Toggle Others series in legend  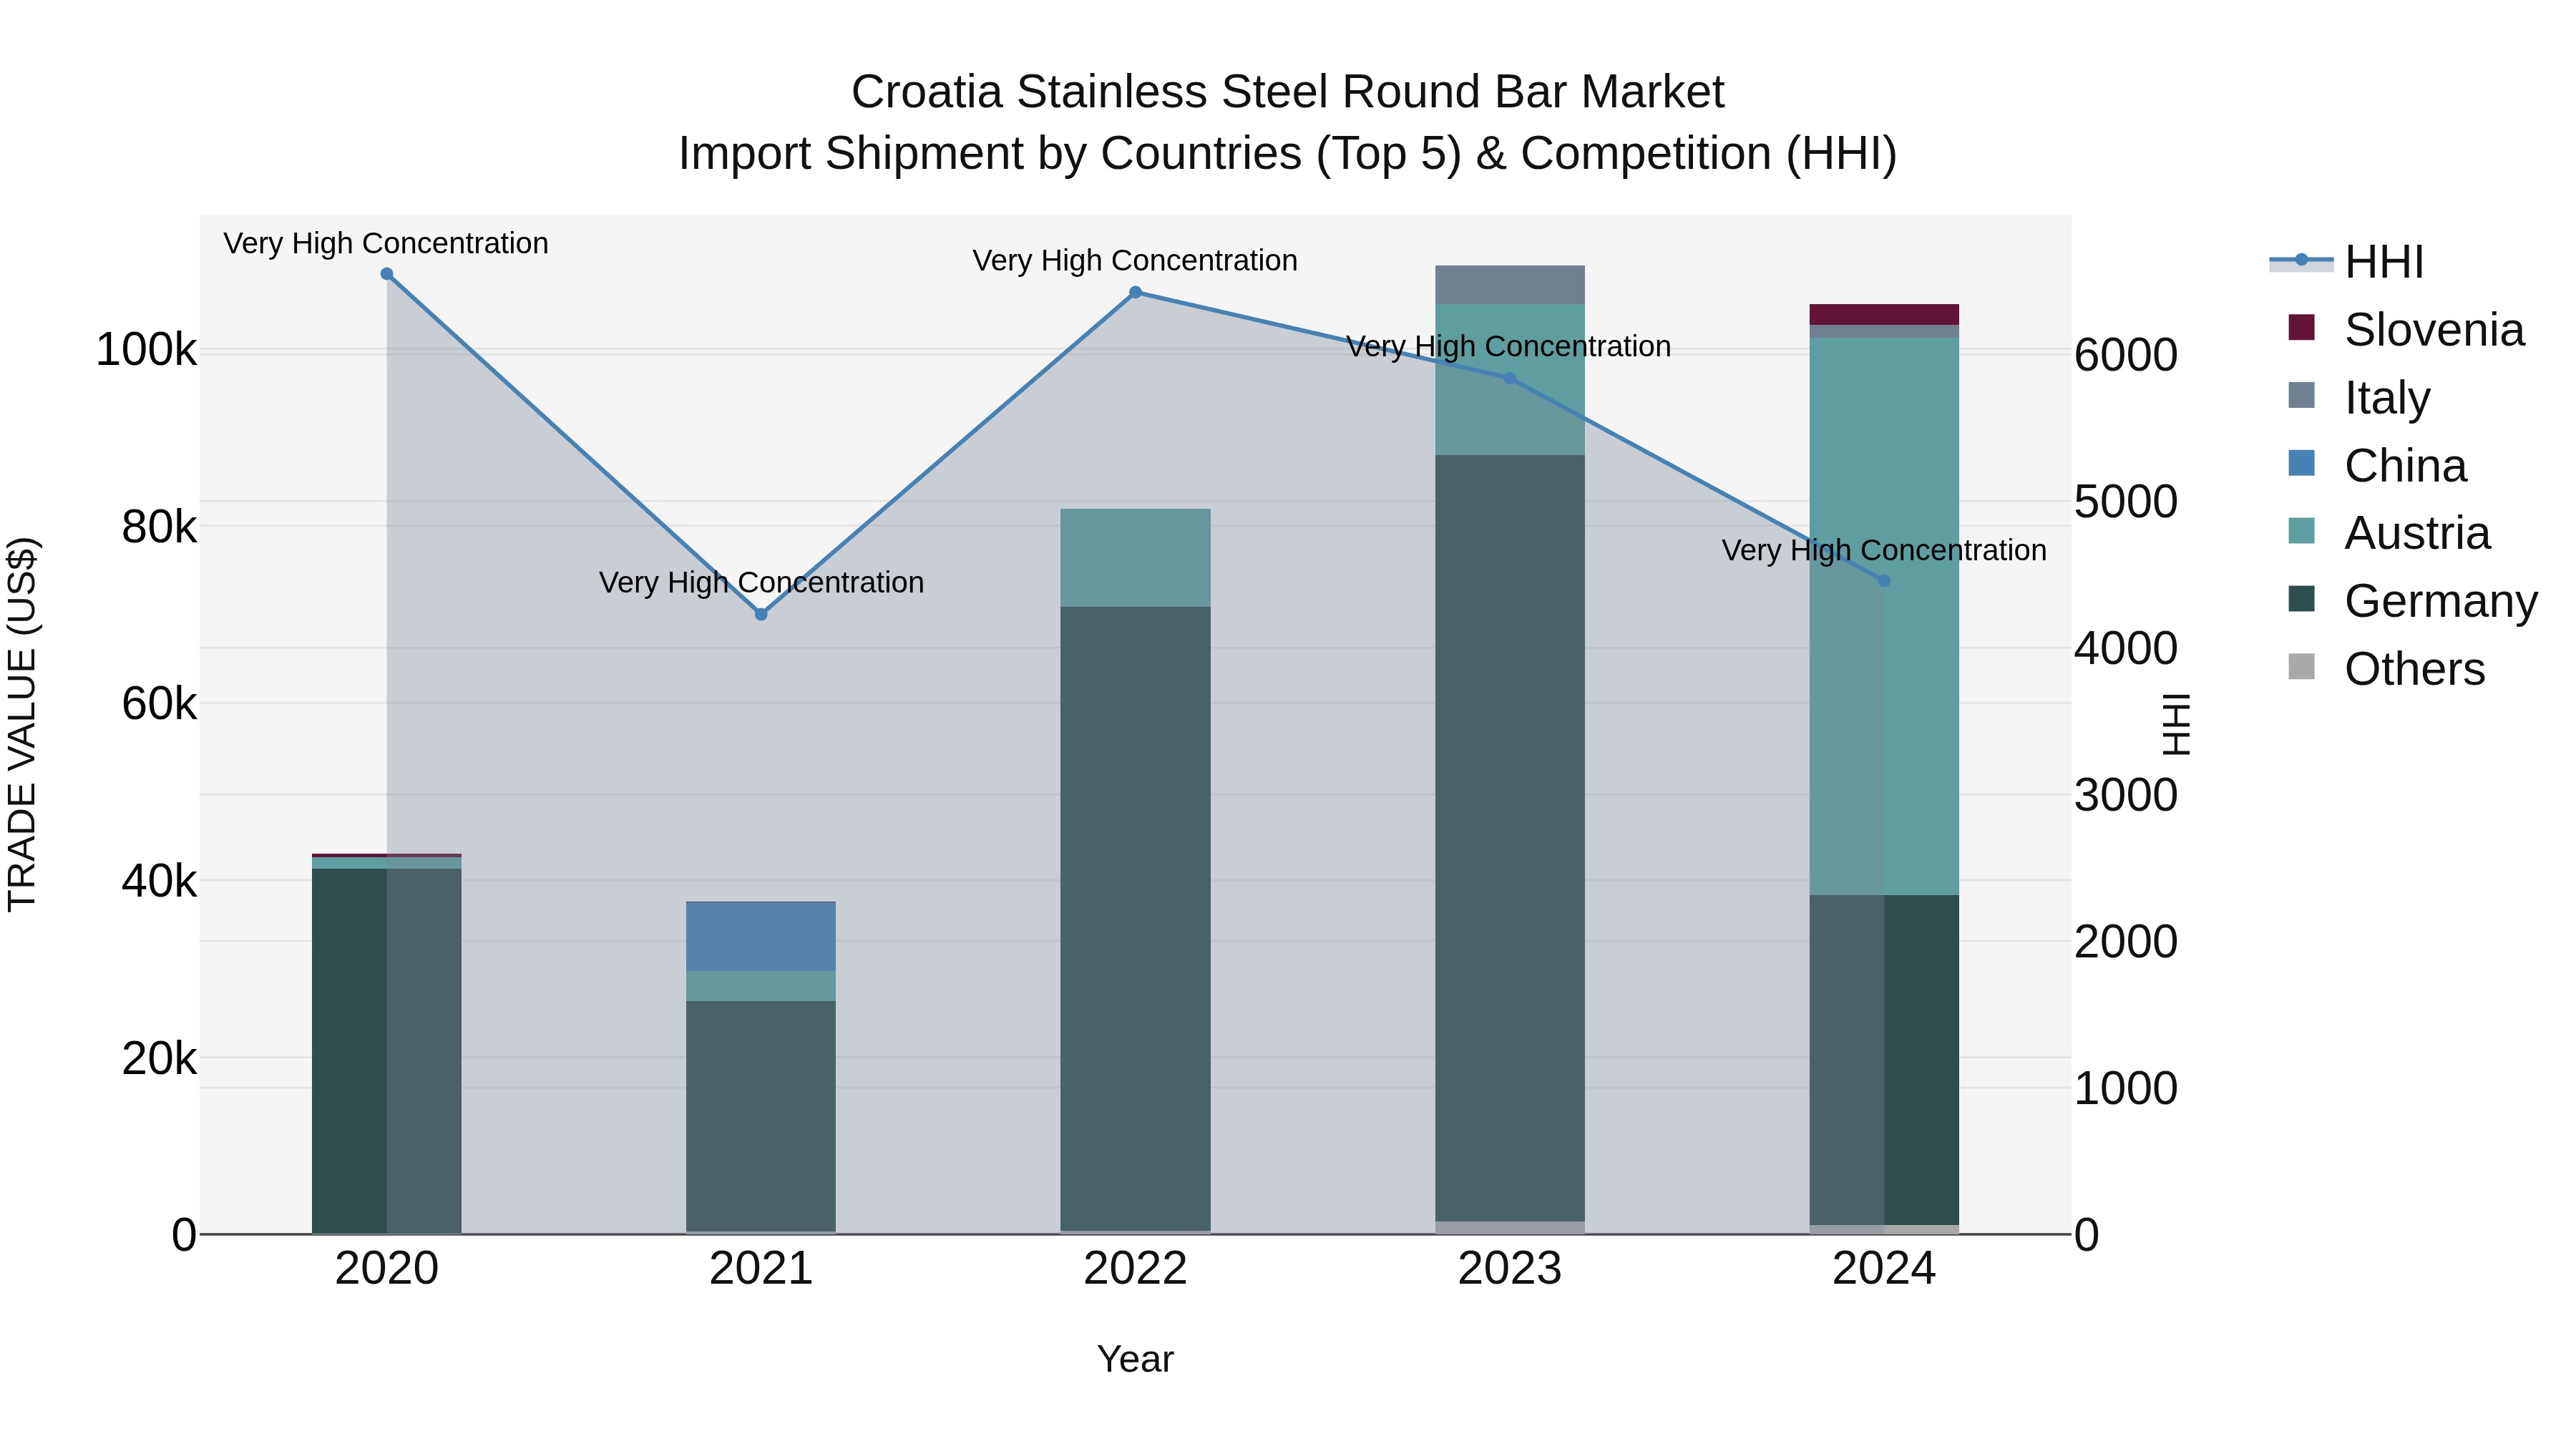coord(2386,669)
